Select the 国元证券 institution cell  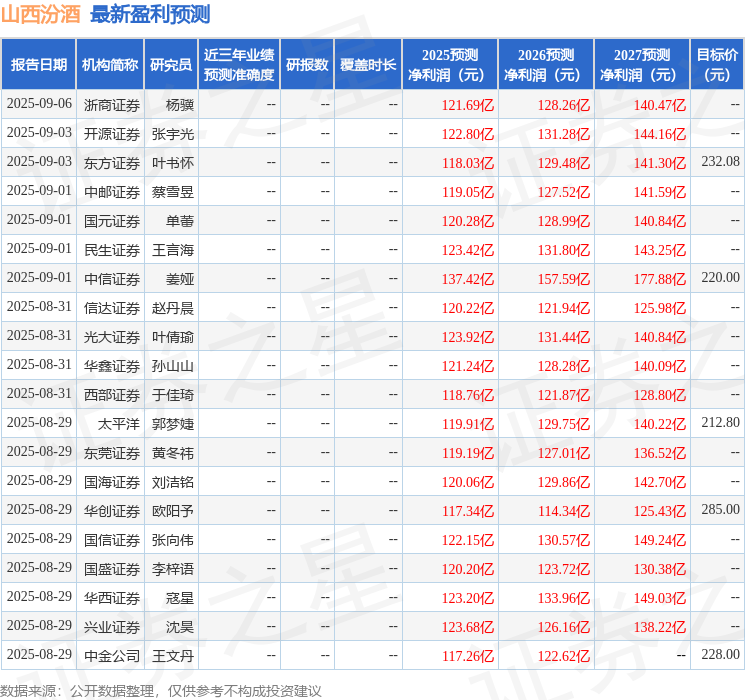tap(112, 221)
